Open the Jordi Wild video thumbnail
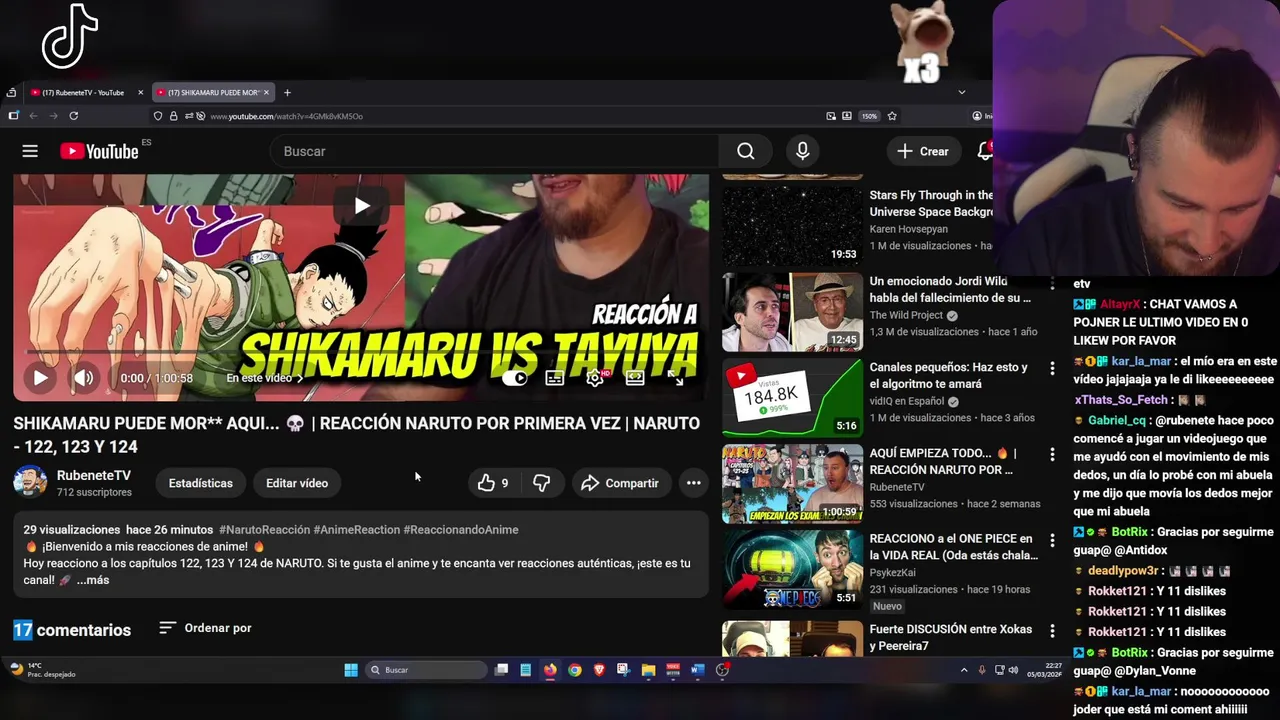 coord(792,312)
